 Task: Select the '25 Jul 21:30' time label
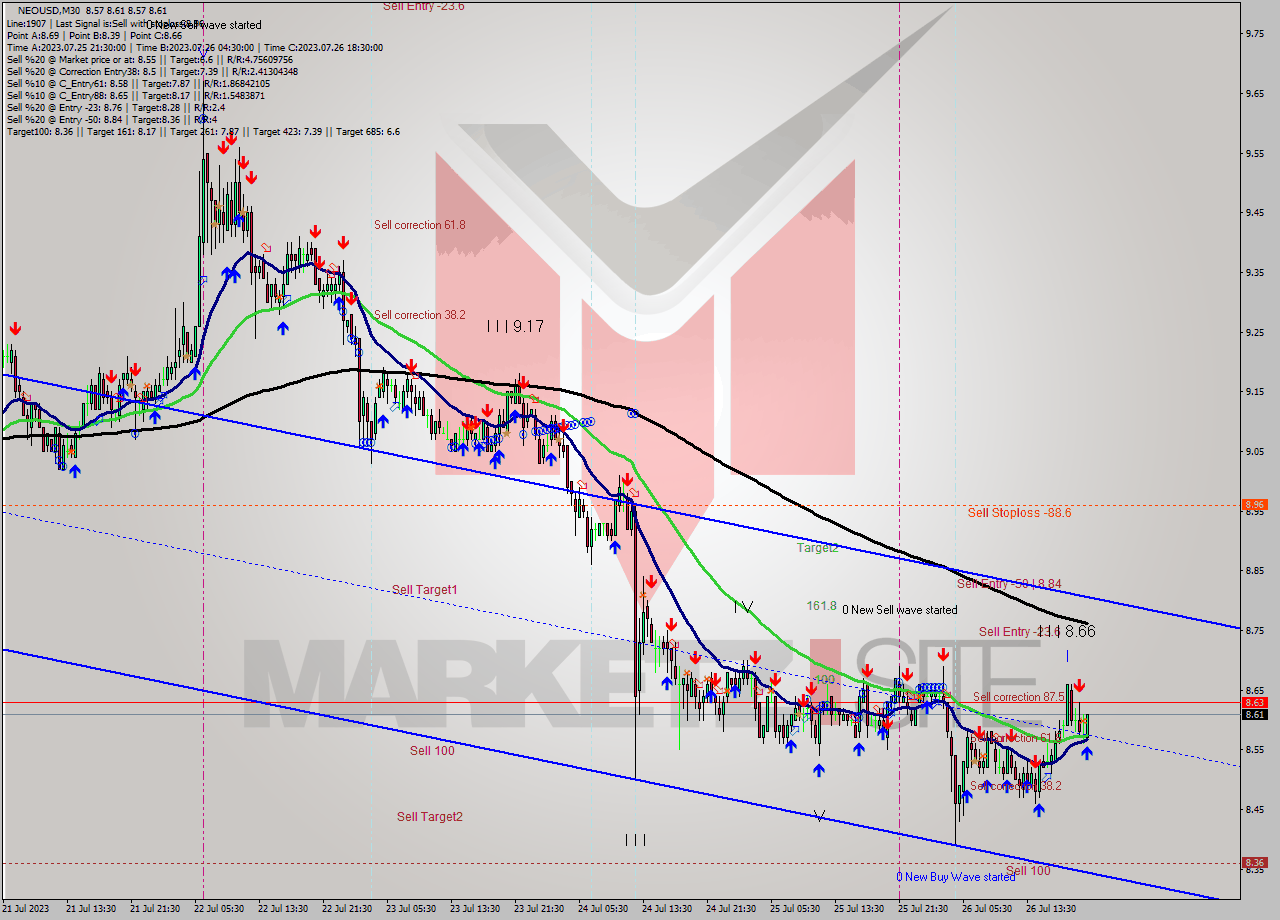pyautogui.click(x=924, y=909)
